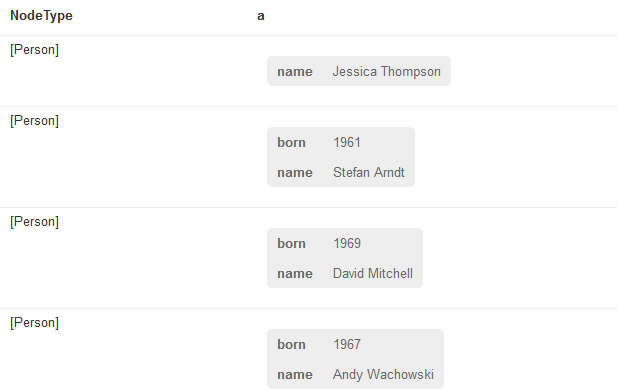This screenshot has width=617, height=391.
Task: Click the [Person] label beside Jessica Thompson
Action: [35, 50]
